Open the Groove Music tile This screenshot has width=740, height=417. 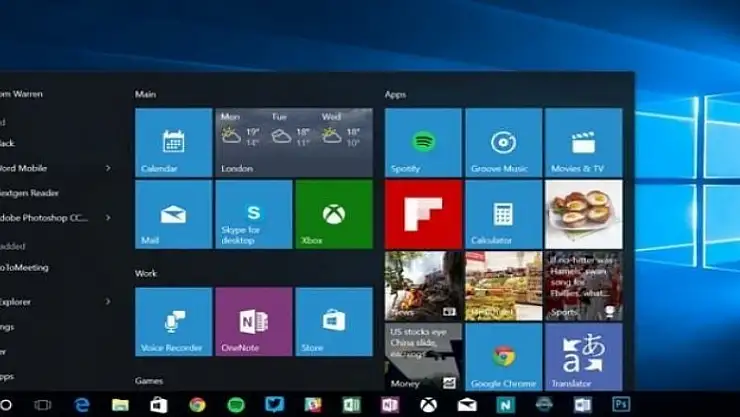click(x=503, y=143)
